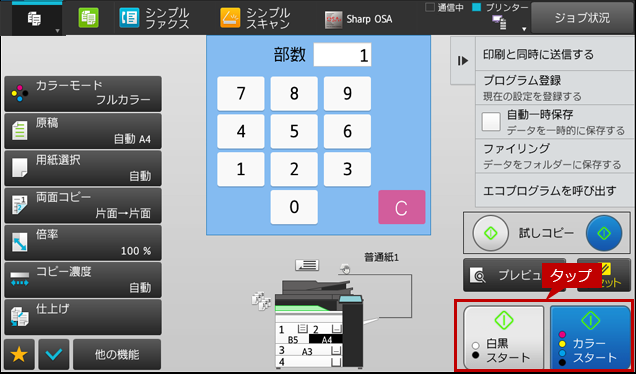Tap keypad number 7

point(241,94)
